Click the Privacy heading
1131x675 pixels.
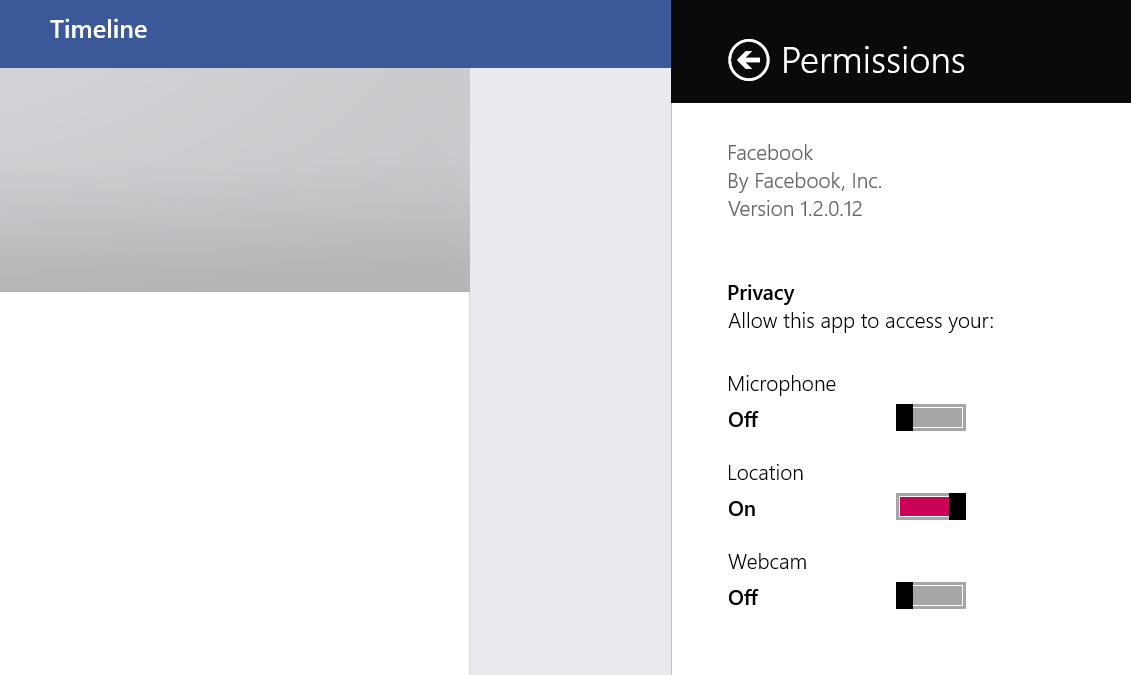click(x=760, y=292)
